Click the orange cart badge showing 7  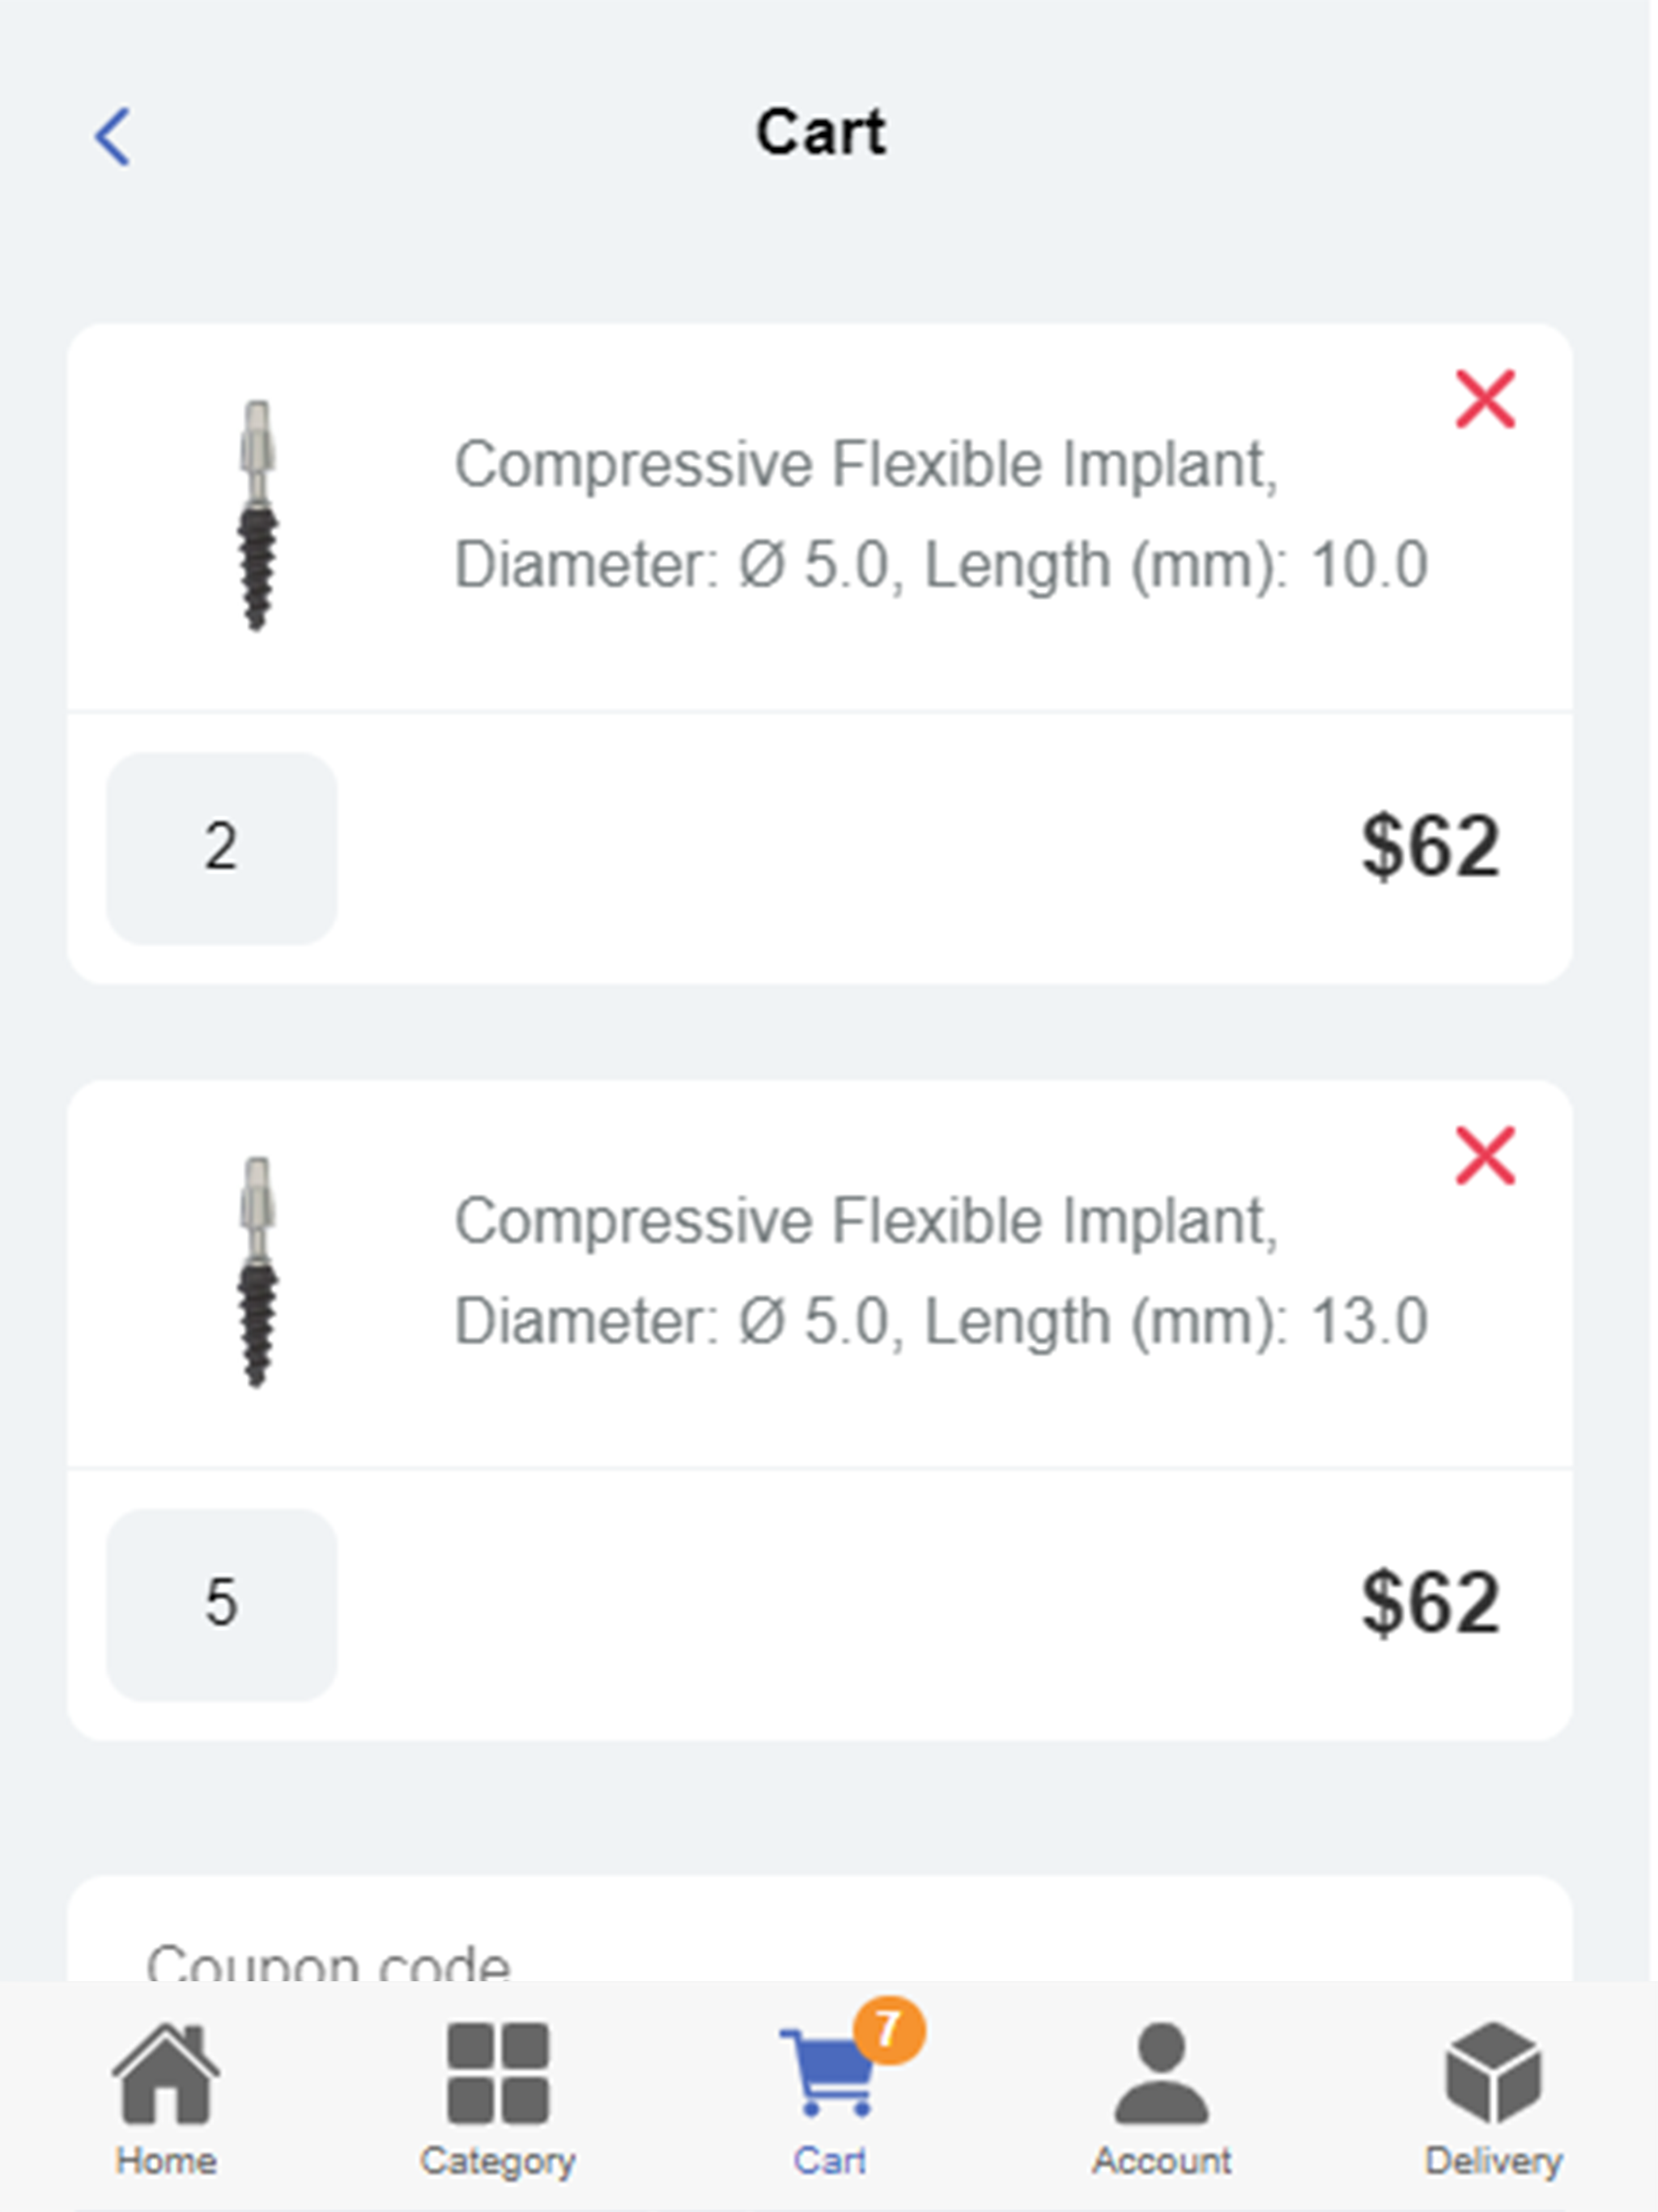(x=888, y=2030)
